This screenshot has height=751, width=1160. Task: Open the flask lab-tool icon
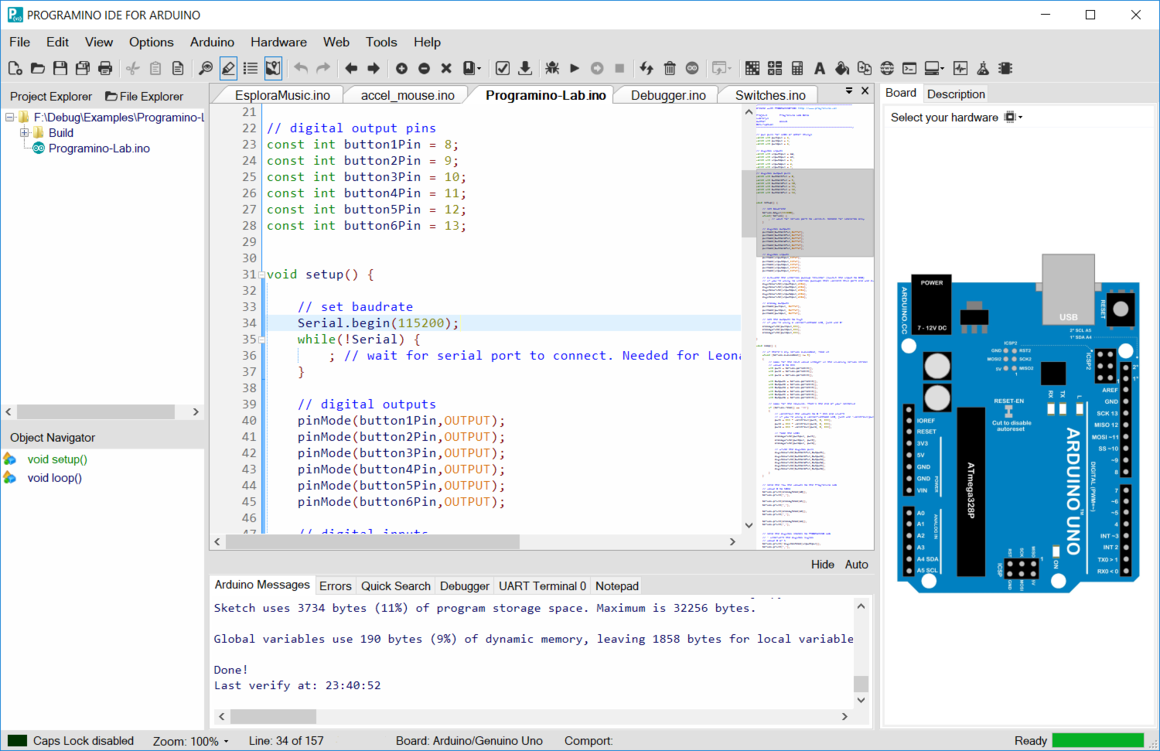coord(983,68)
